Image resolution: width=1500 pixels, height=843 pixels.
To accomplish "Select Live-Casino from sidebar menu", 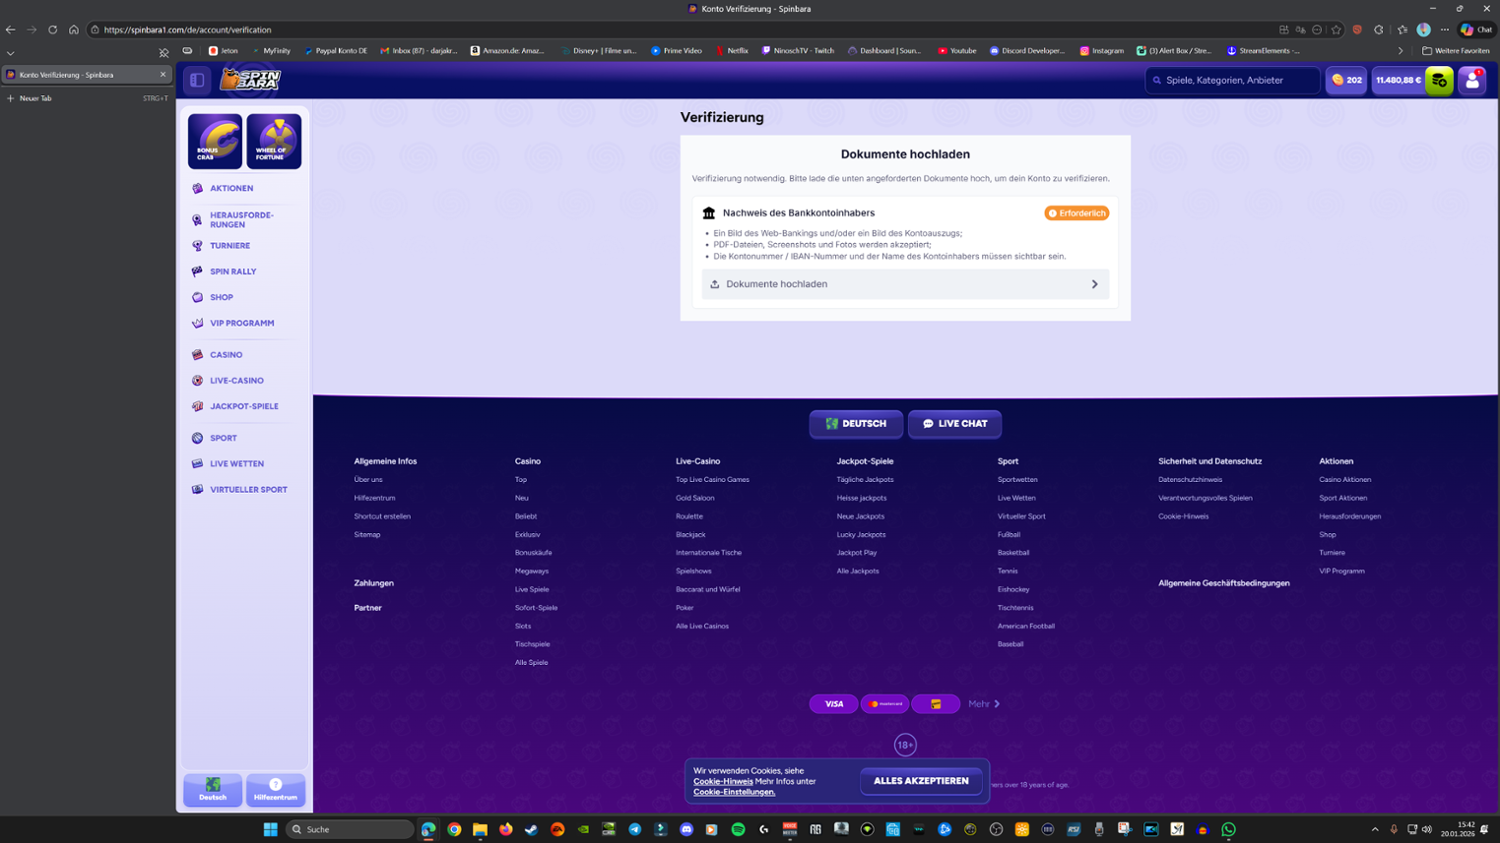I will (236, 381).
